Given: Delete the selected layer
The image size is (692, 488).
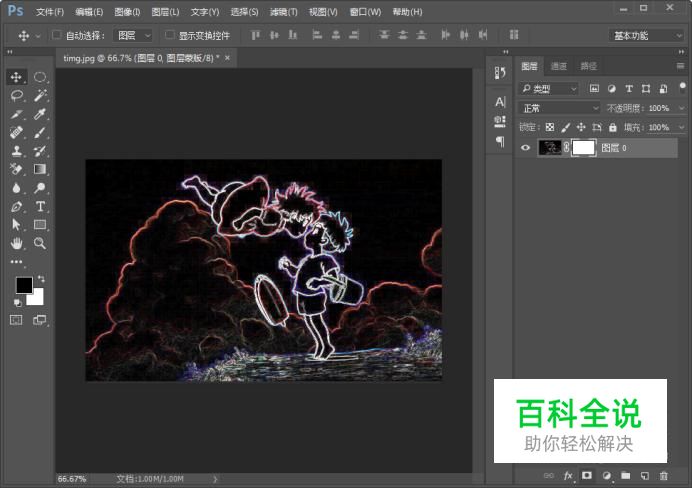Looking at the screenshot, I should pos(664,476).
